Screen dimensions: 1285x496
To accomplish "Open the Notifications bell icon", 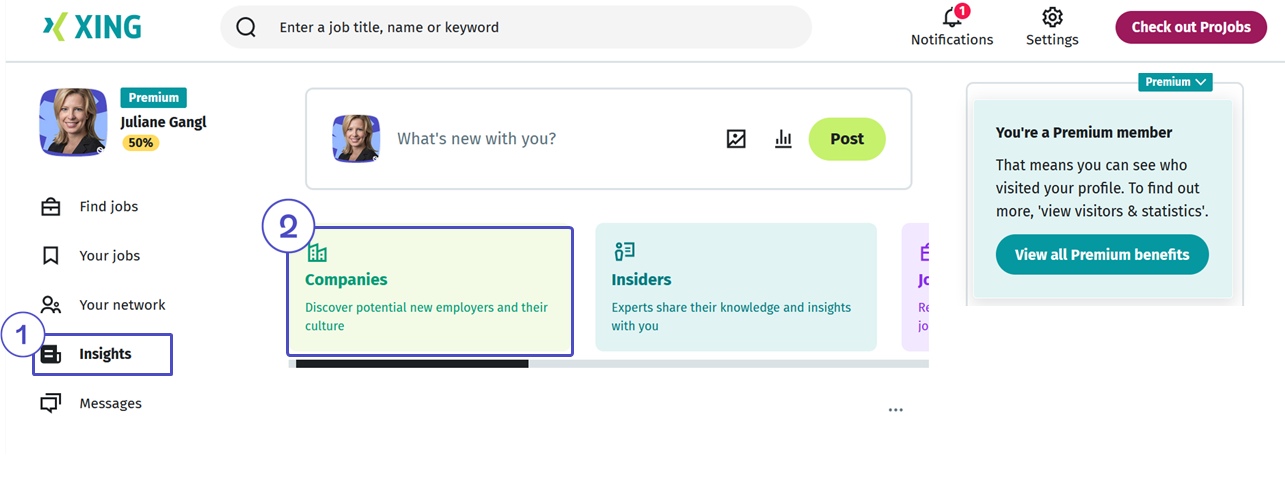I will tap(952, 17).
